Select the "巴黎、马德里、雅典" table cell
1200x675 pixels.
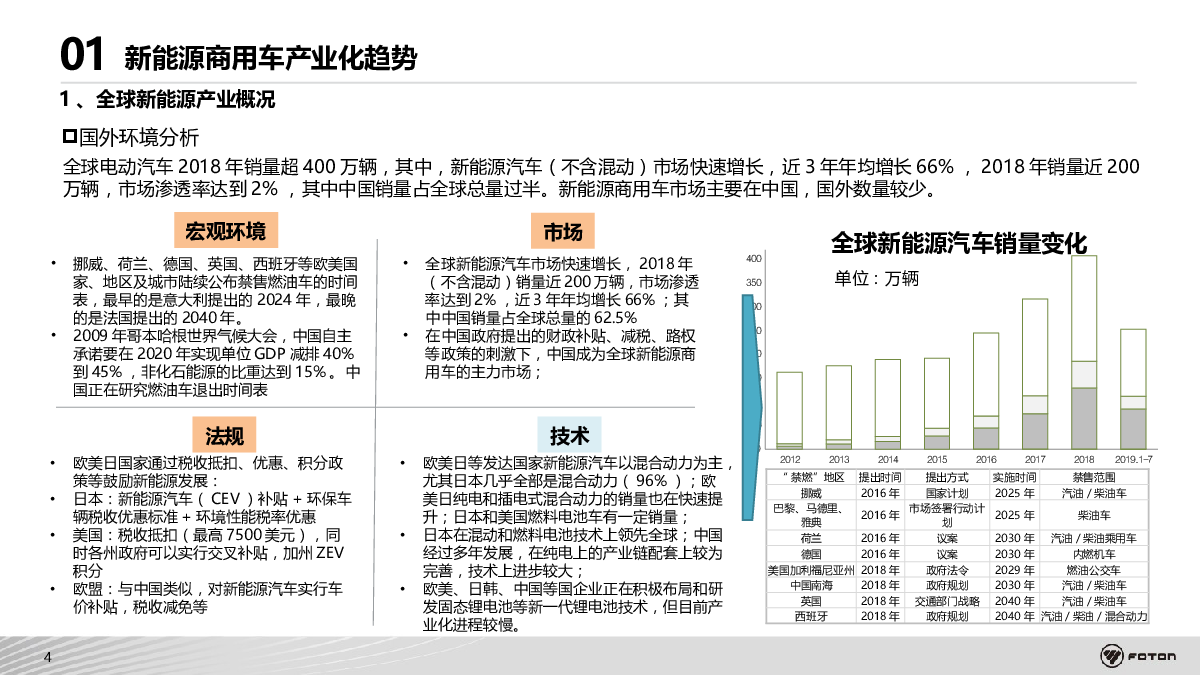tap(811, 515)
